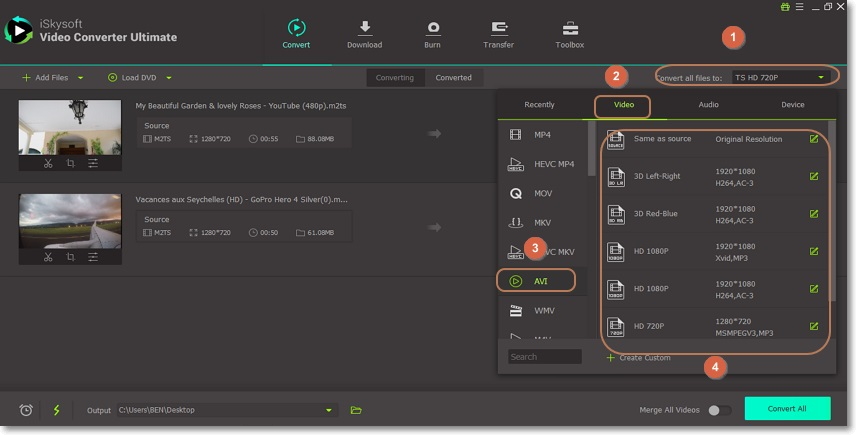This screenshot has height=435, width=856.
Task: Open output folder icon
Action: point(356,410)
